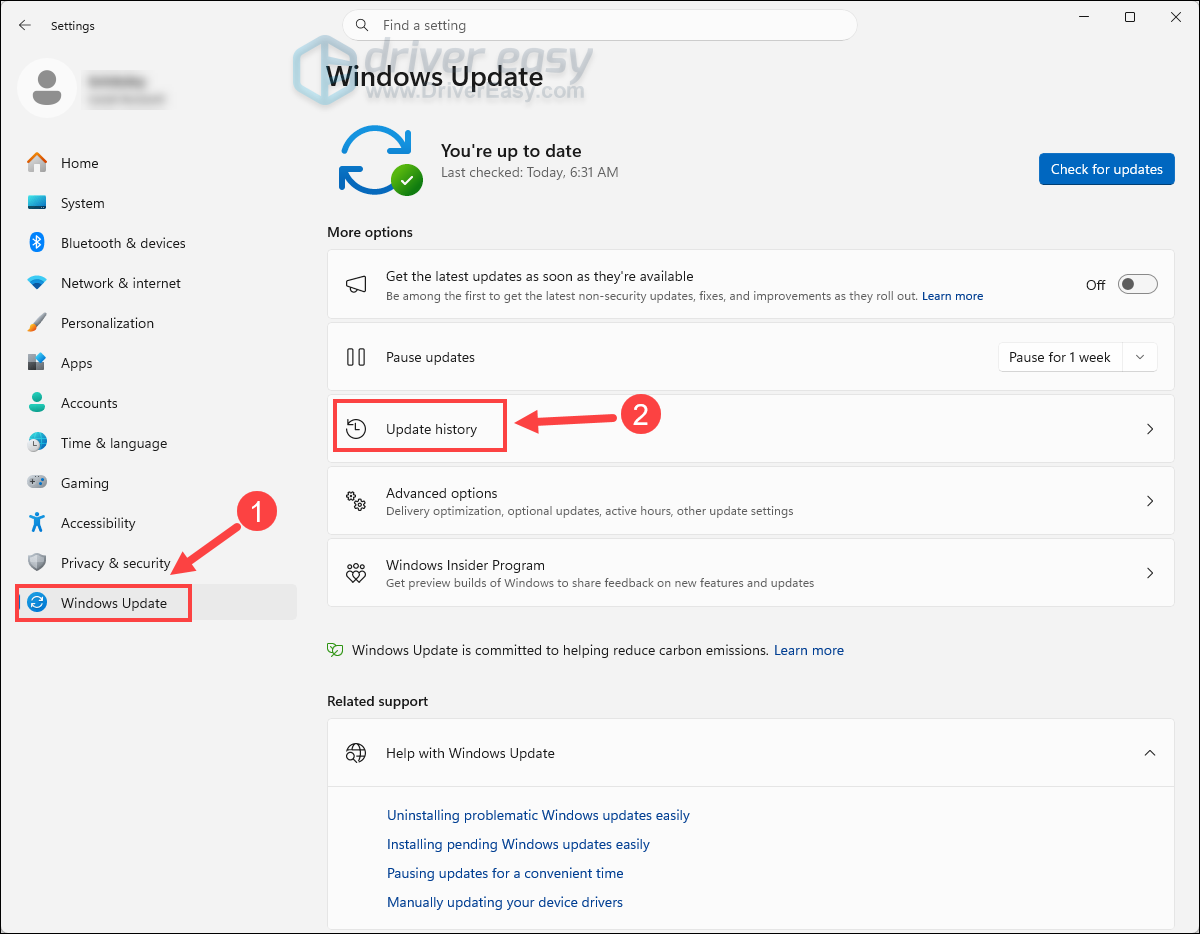Click the Windows Update sync icon in sidebar
Image resolution: width=1200 pixels, height=934 pixels.
click(37, 603)
